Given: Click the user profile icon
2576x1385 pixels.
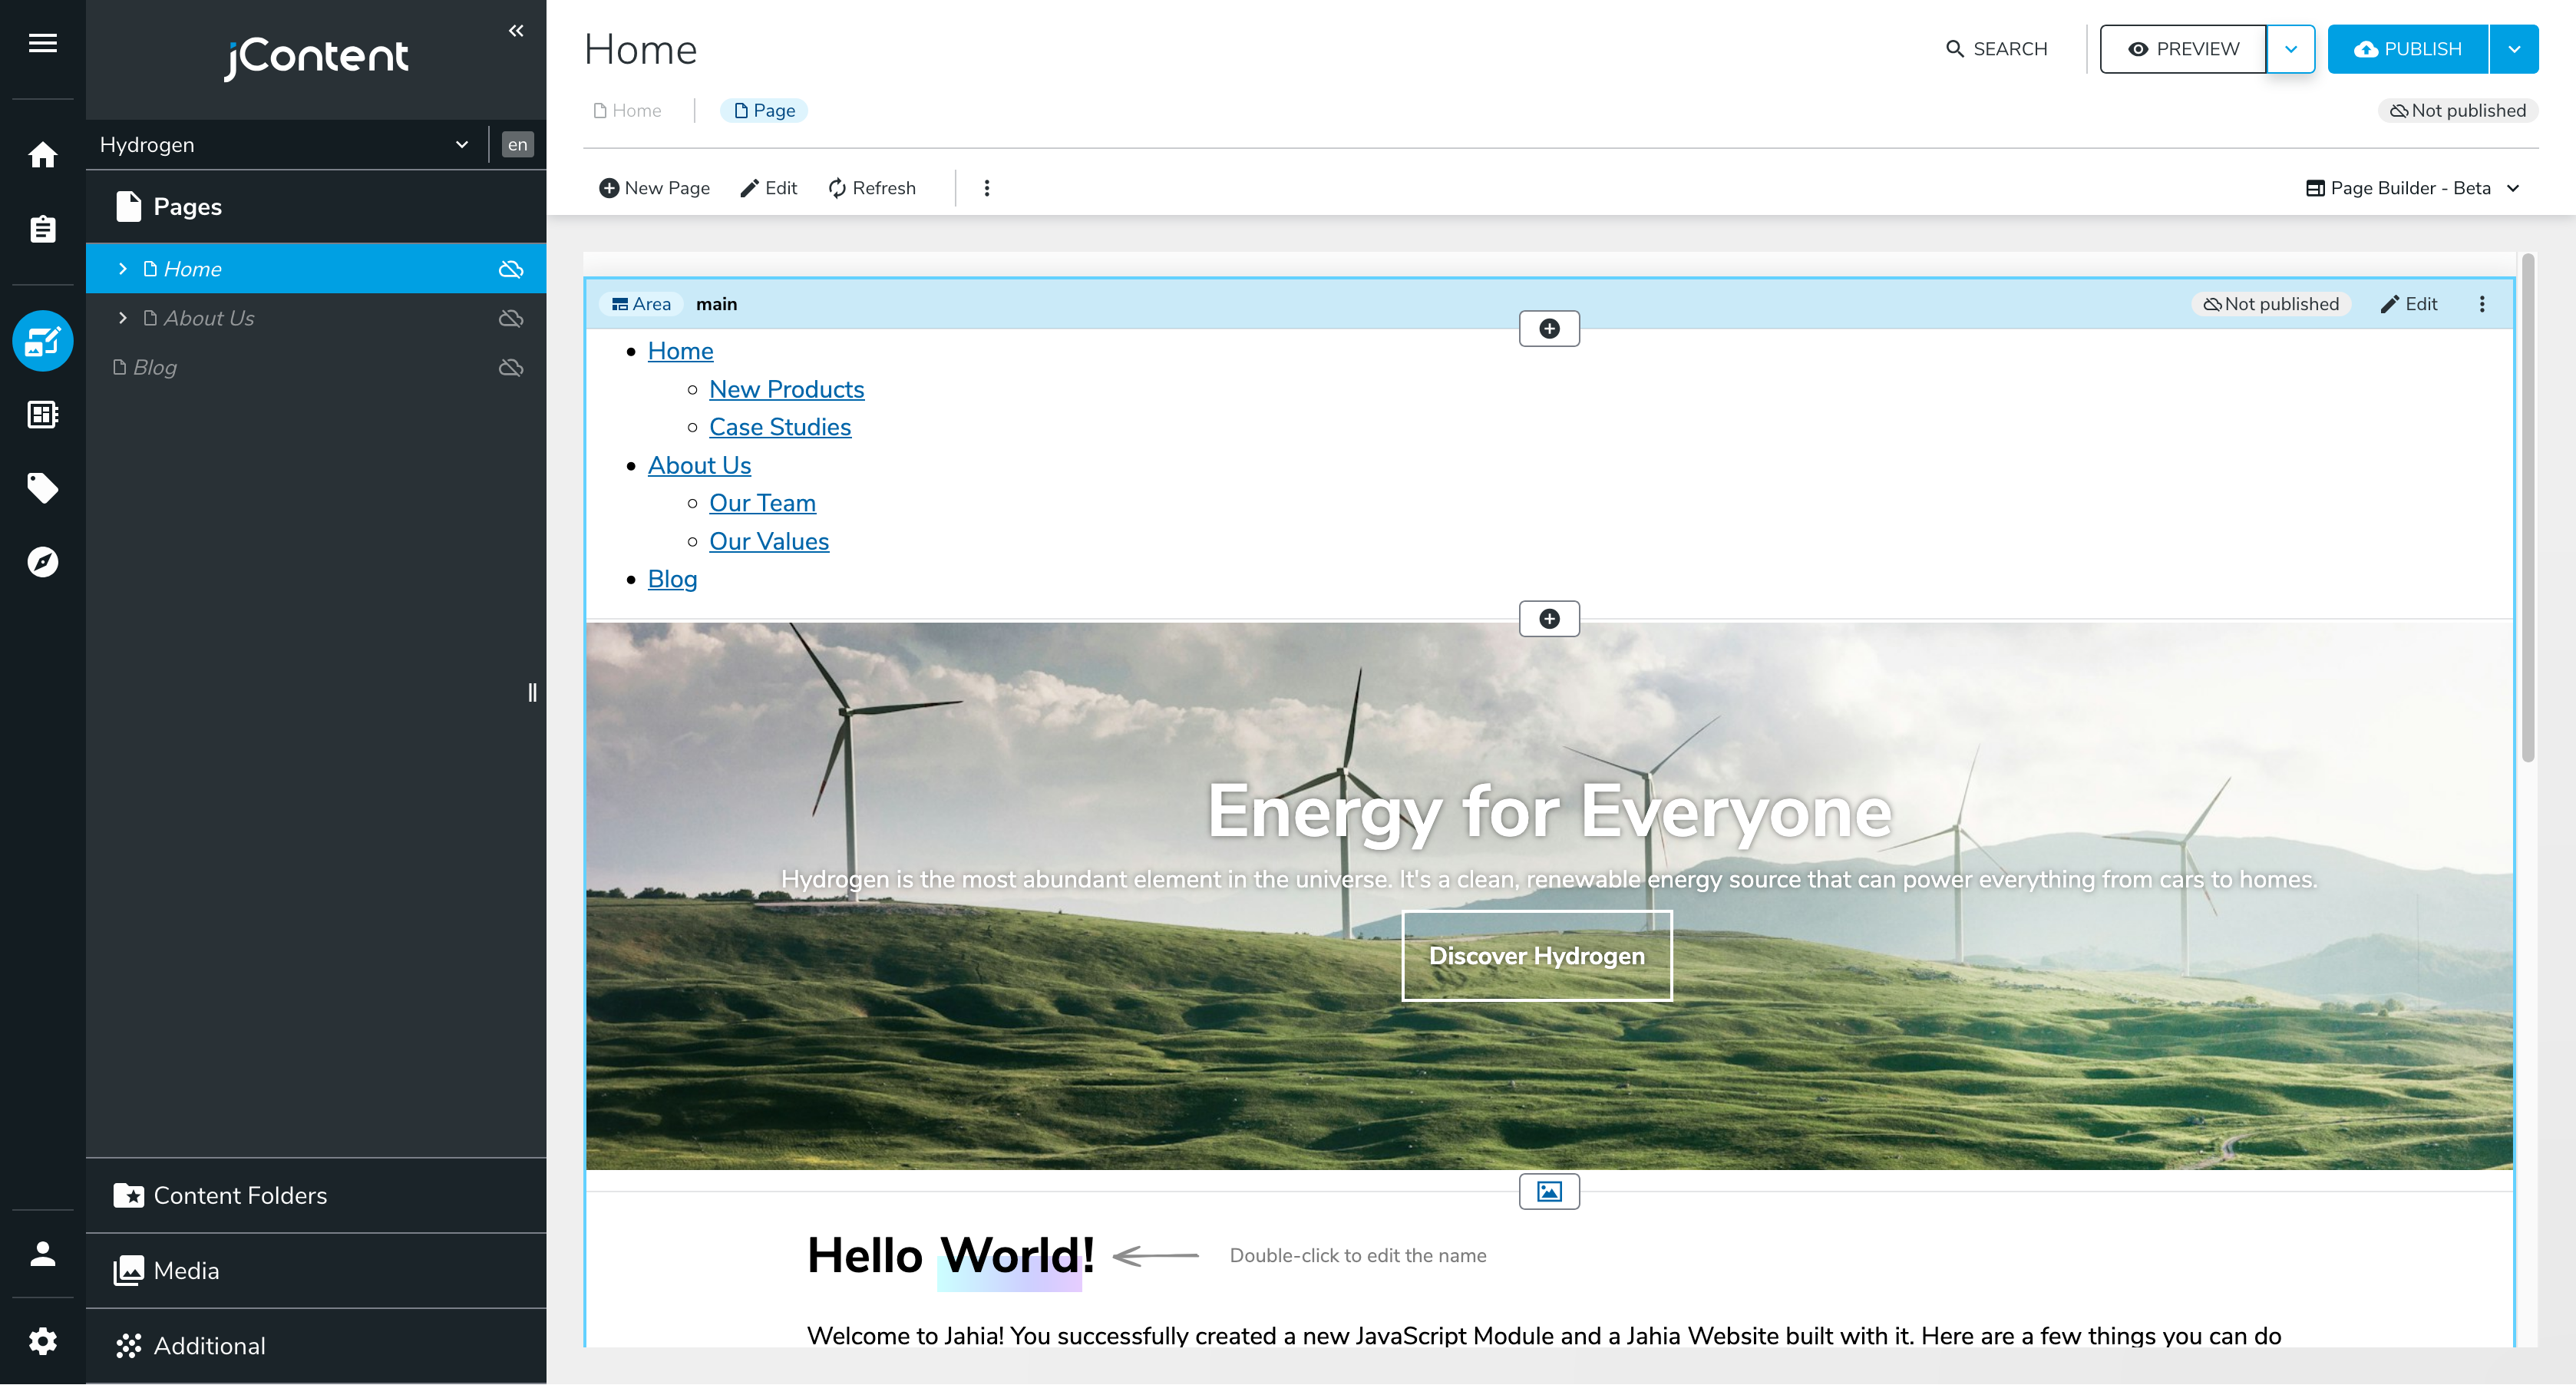Looking at the screenshot, I should 42,1254.
